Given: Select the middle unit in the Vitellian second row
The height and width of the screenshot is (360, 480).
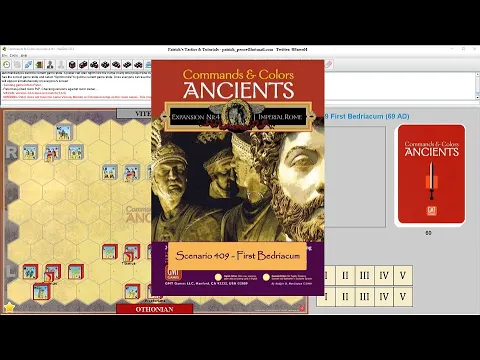Looking at the screenshot, I should click(53, 153).
